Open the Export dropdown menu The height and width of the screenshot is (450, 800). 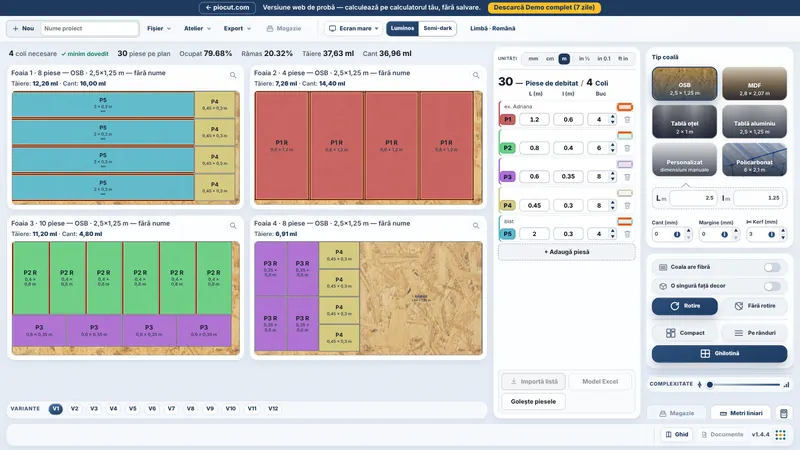coord(237,29)
